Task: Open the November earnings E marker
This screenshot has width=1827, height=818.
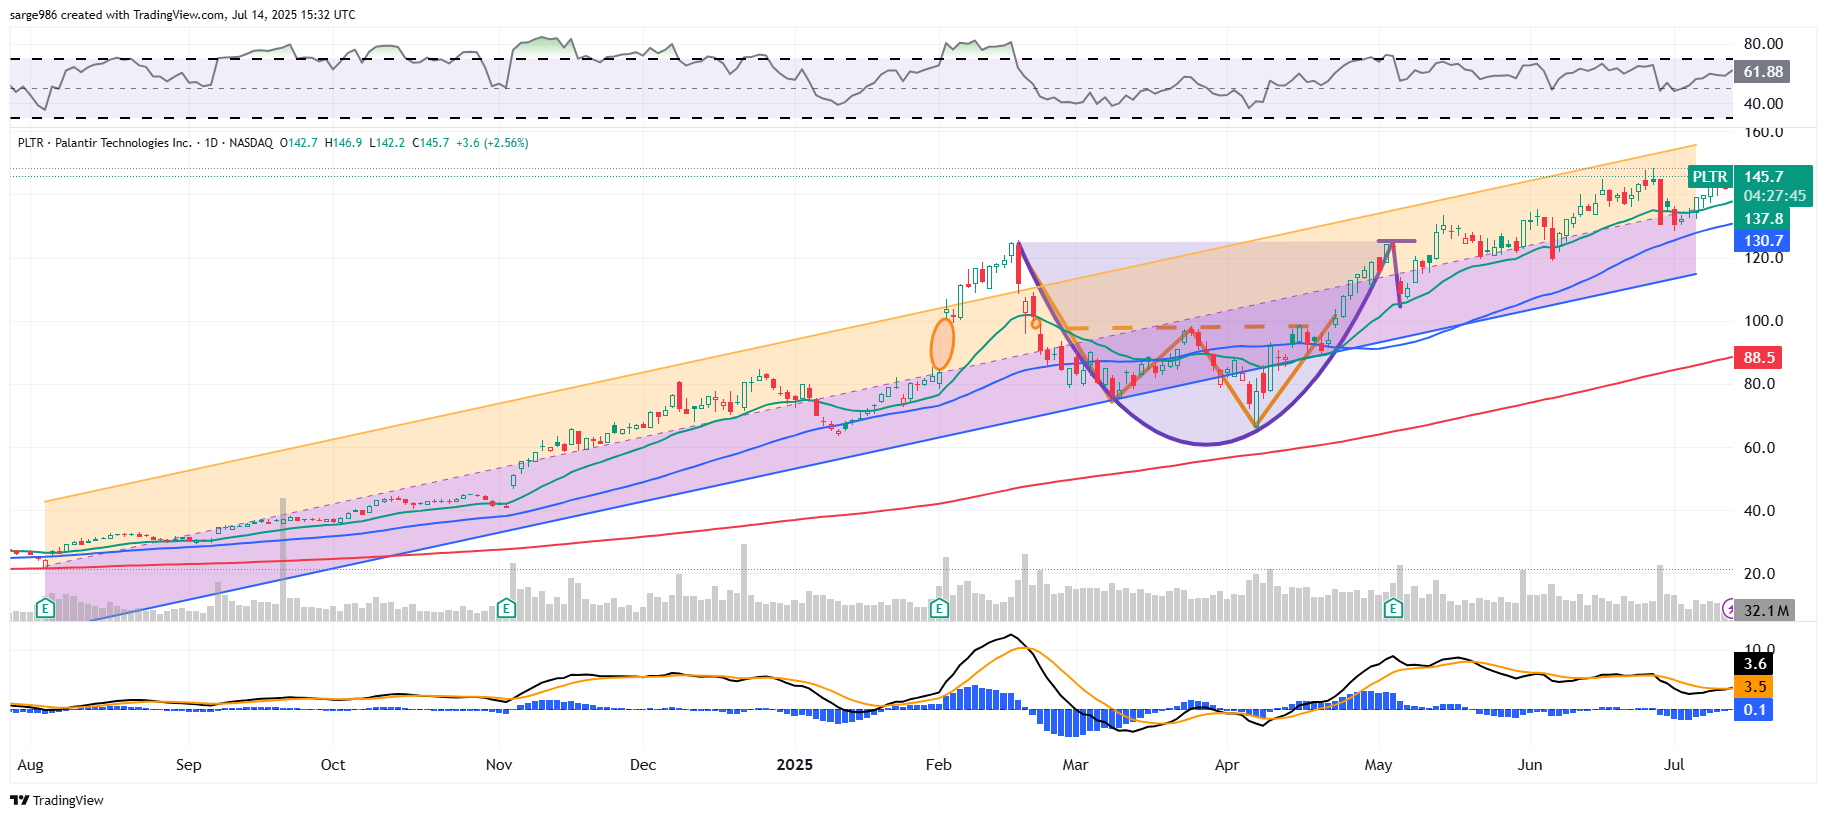Action: pyautogui.click(x=506, y=608)
